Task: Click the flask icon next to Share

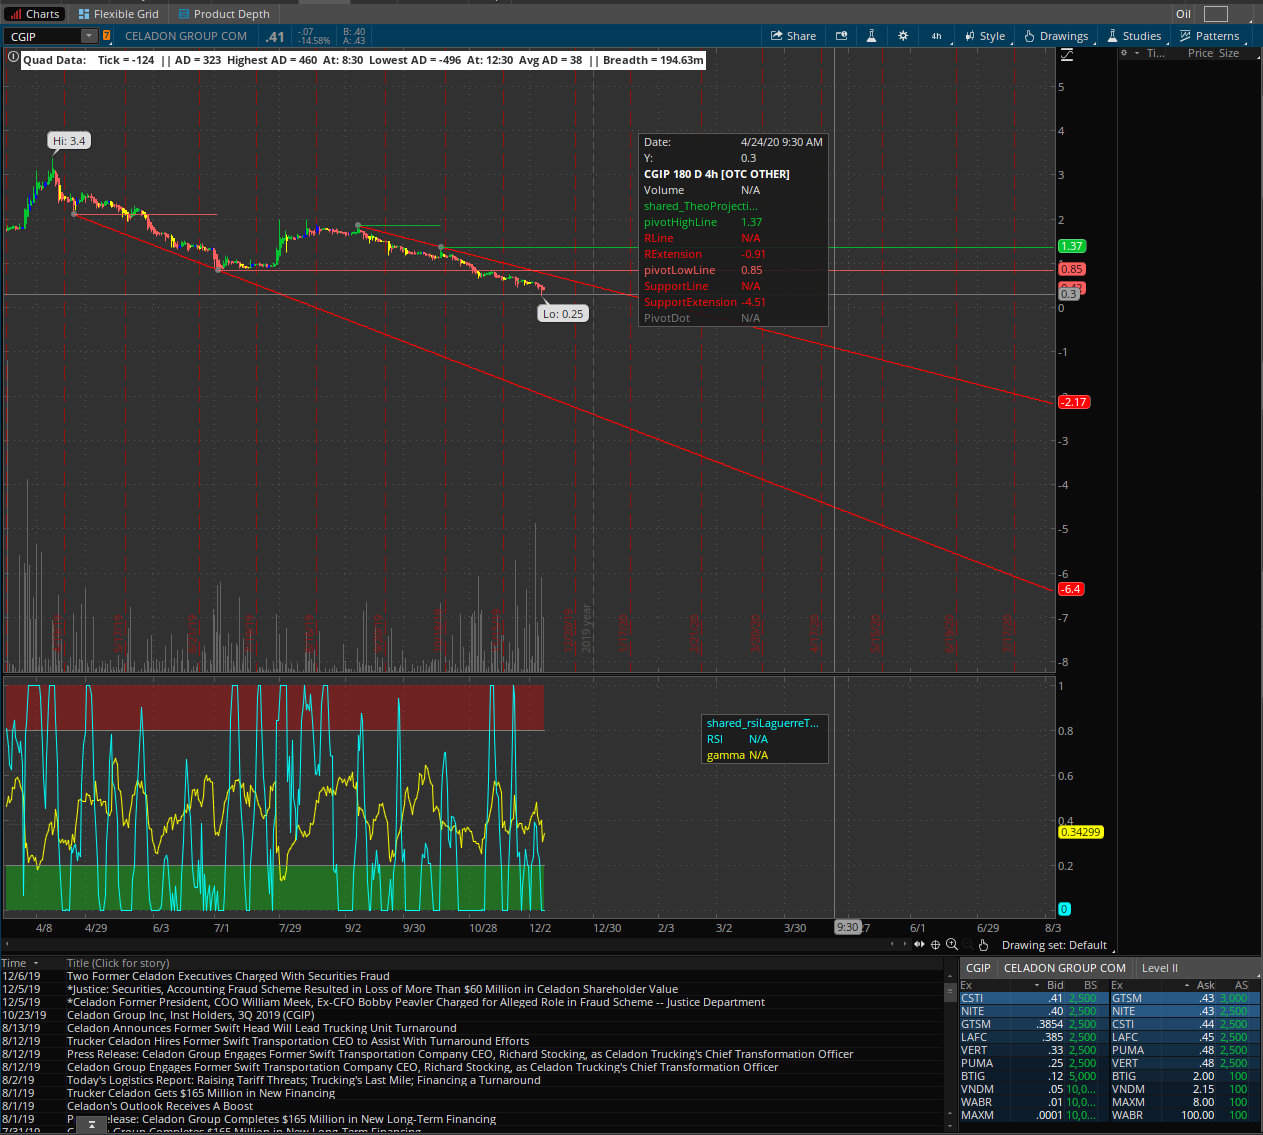Action: coord(871,36)
